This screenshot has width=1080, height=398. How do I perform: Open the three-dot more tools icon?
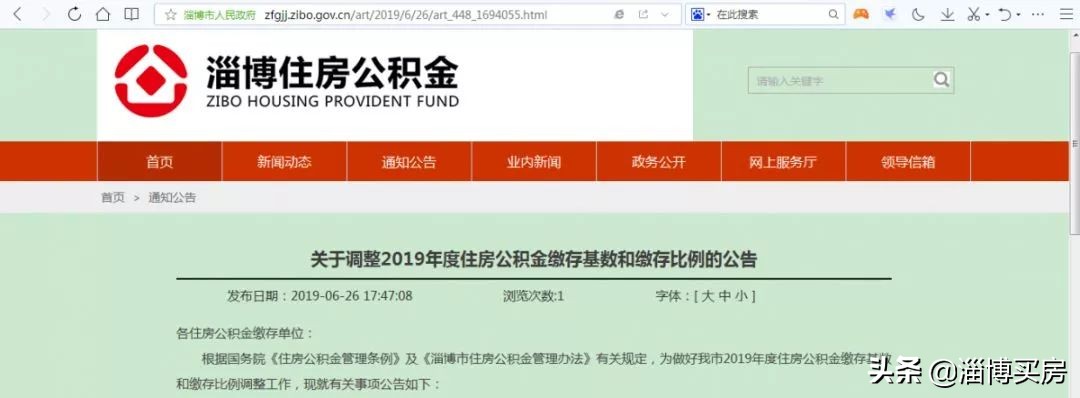tap(1037, 14)
